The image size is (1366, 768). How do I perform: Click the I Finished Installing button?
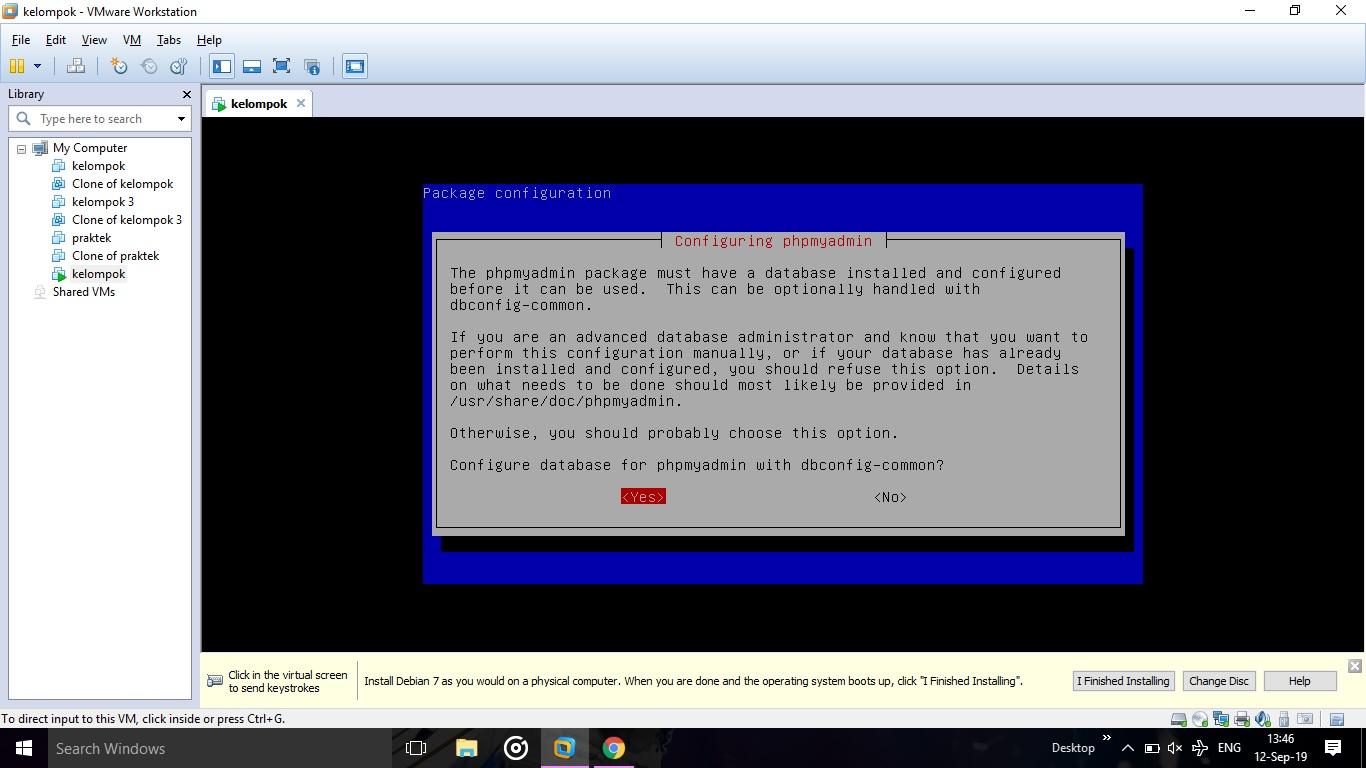[x=1122, y=681]
